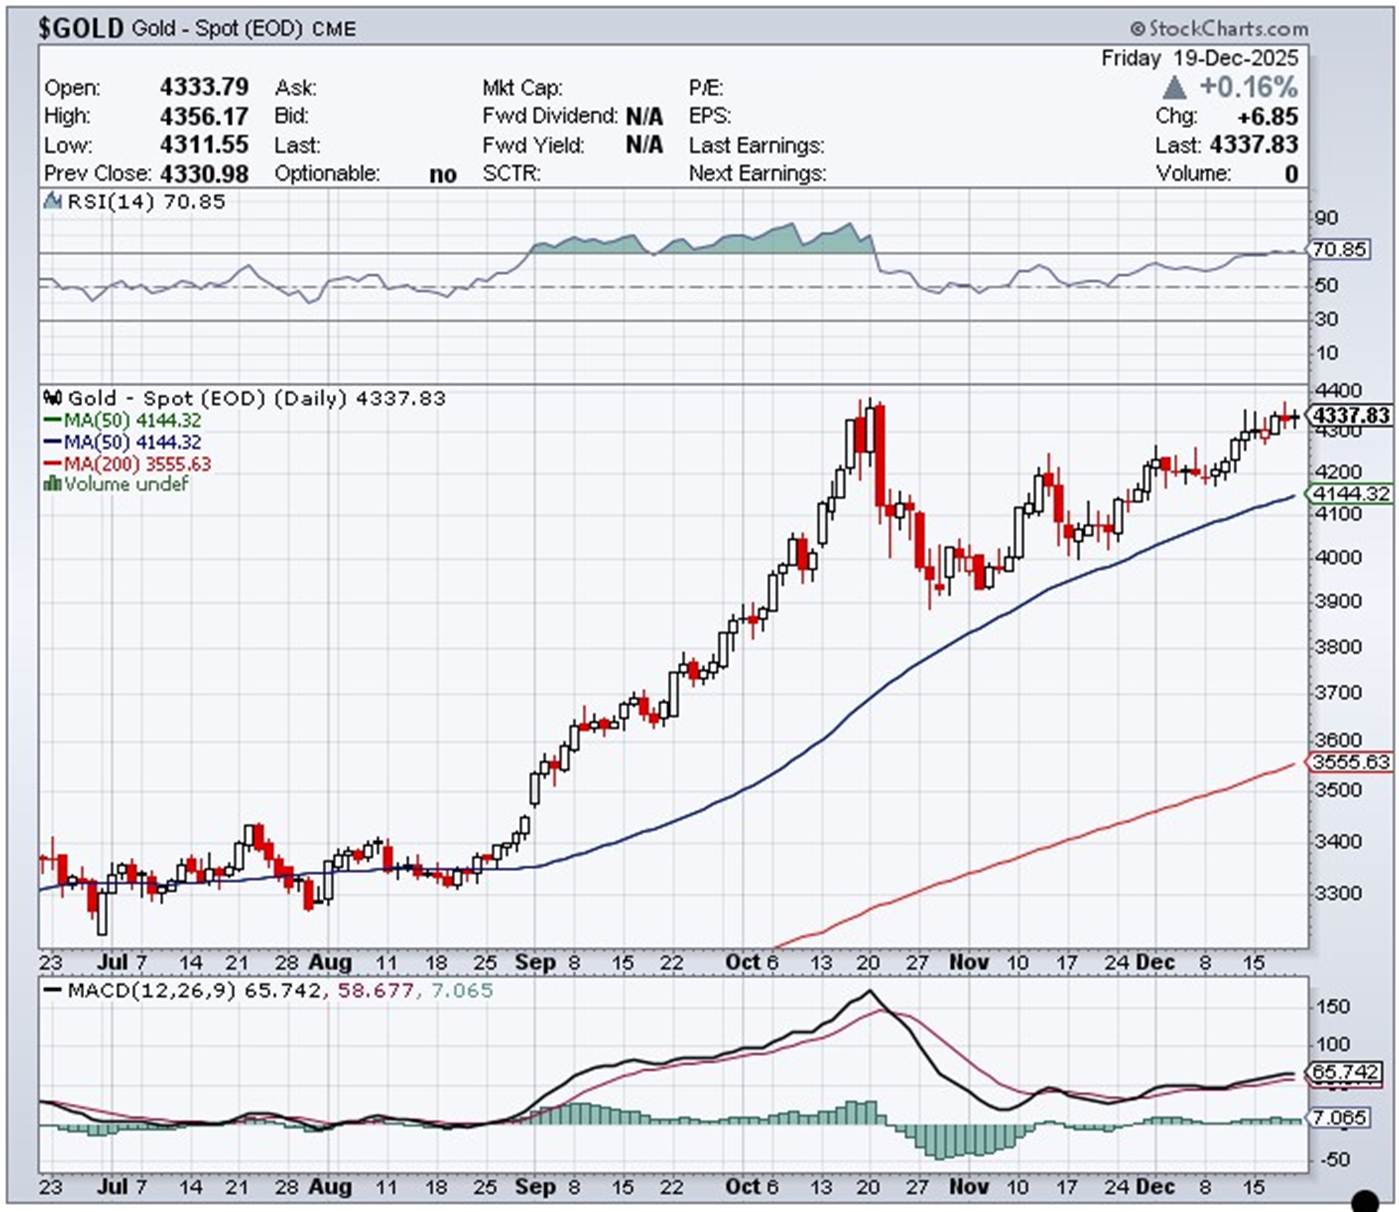
Task: Click the RSI(14) area chart icon
Action: [53, 202]
